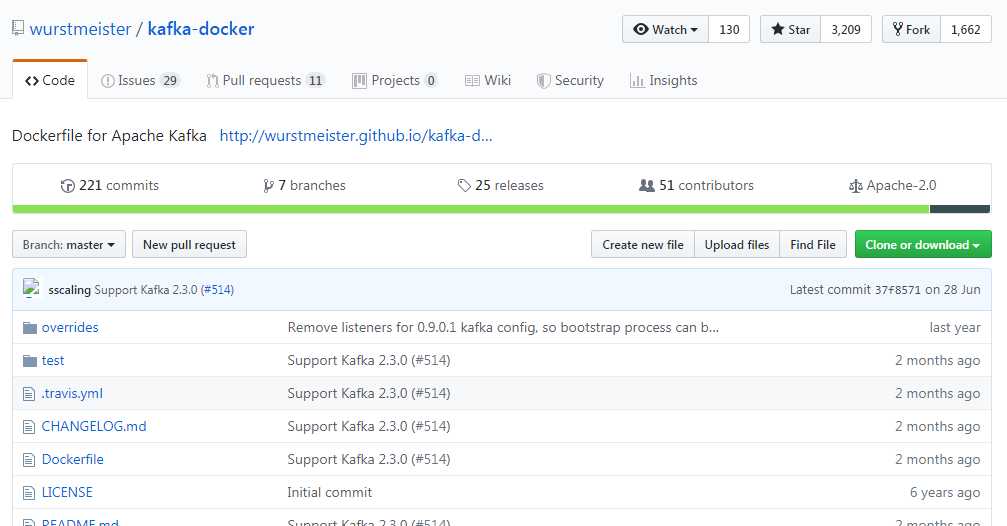Screen dimensions: 1007x526
Task: Open Dockerfile file link
Action: point(73,459)
